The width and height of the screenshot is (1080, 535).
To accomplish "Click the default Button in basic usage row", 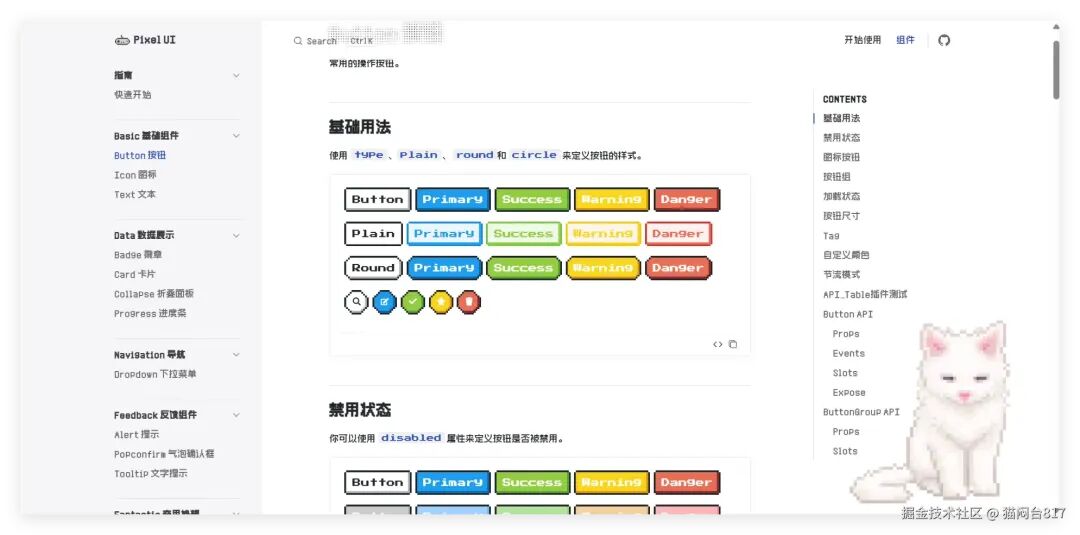I will point(377,200).
